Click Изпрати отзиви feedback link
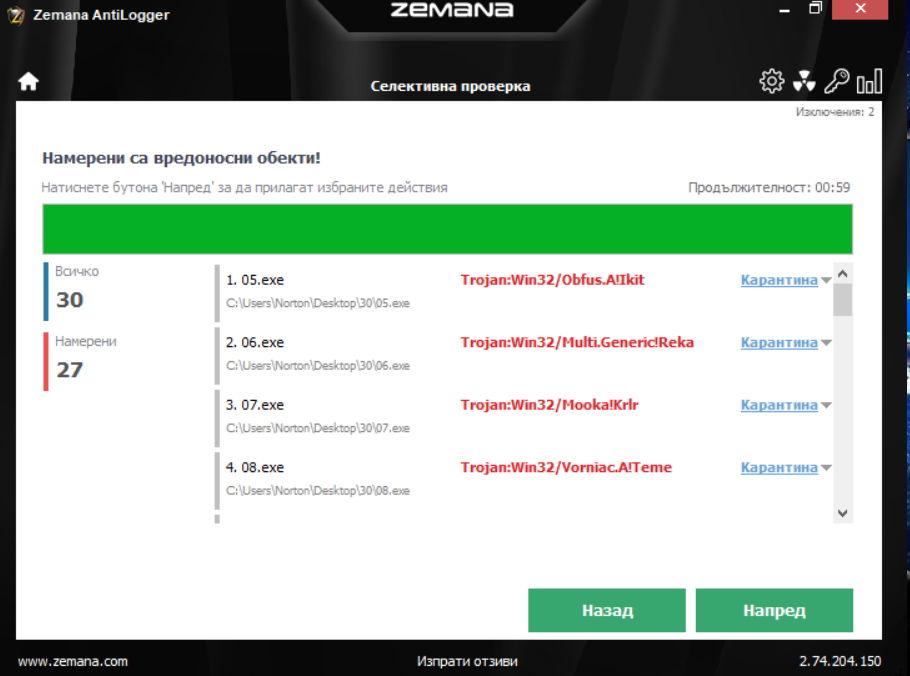Screen dimensions: 910x676 (x=467, y=661)
